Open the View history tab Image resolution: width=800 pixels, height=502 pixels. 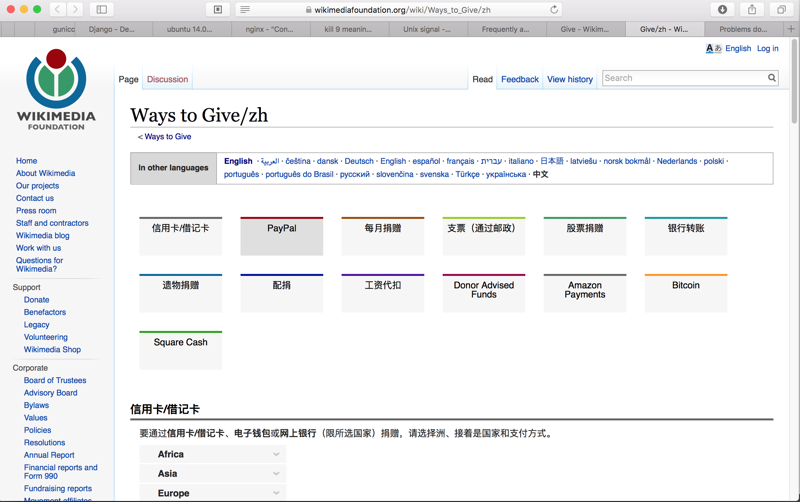click(x=570, y=79)
